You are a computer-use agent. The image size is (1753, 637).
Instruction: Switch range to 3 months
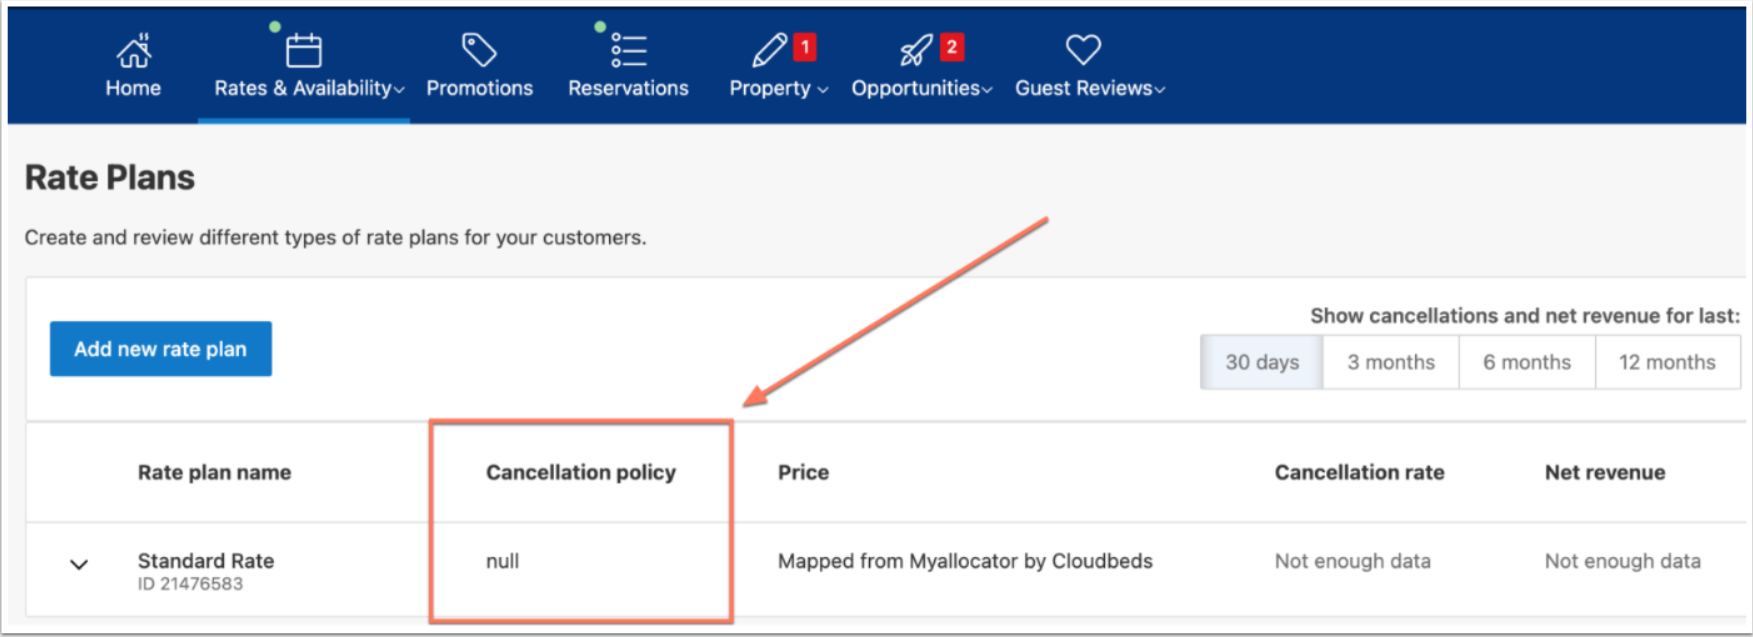click(x=1390, y=362)
